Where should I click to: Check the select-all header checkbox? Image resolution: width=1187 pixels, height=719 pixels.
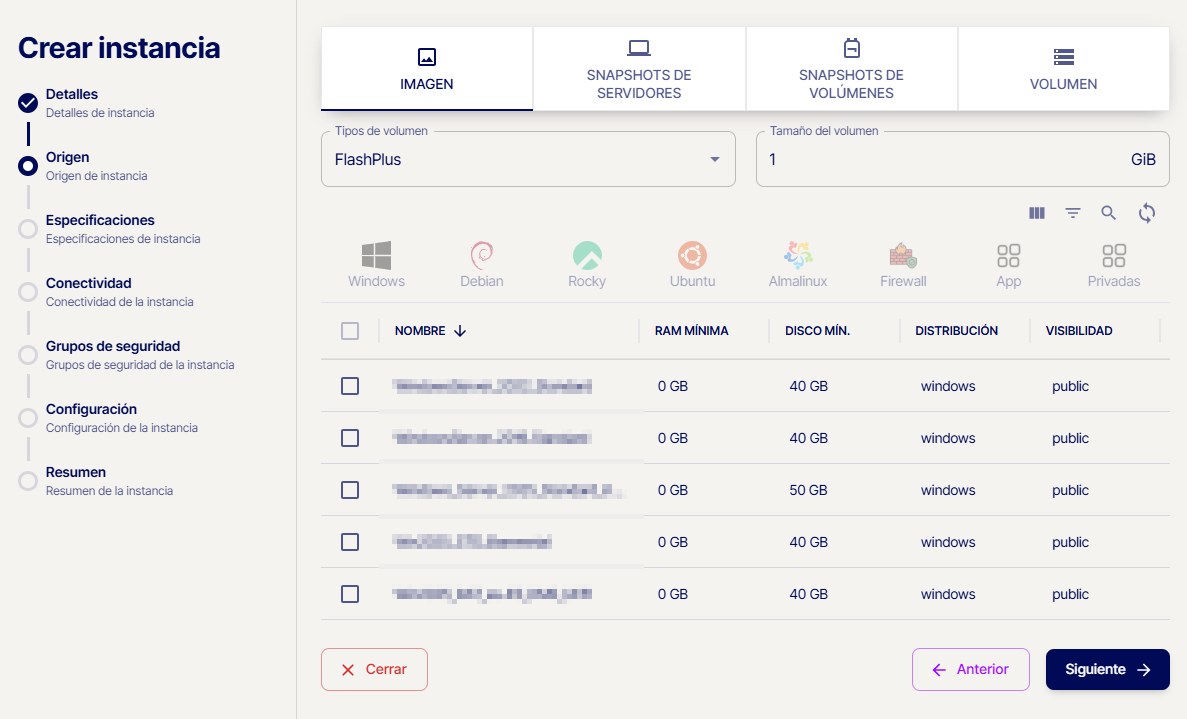pyautogui.click(x=350, y=331)
